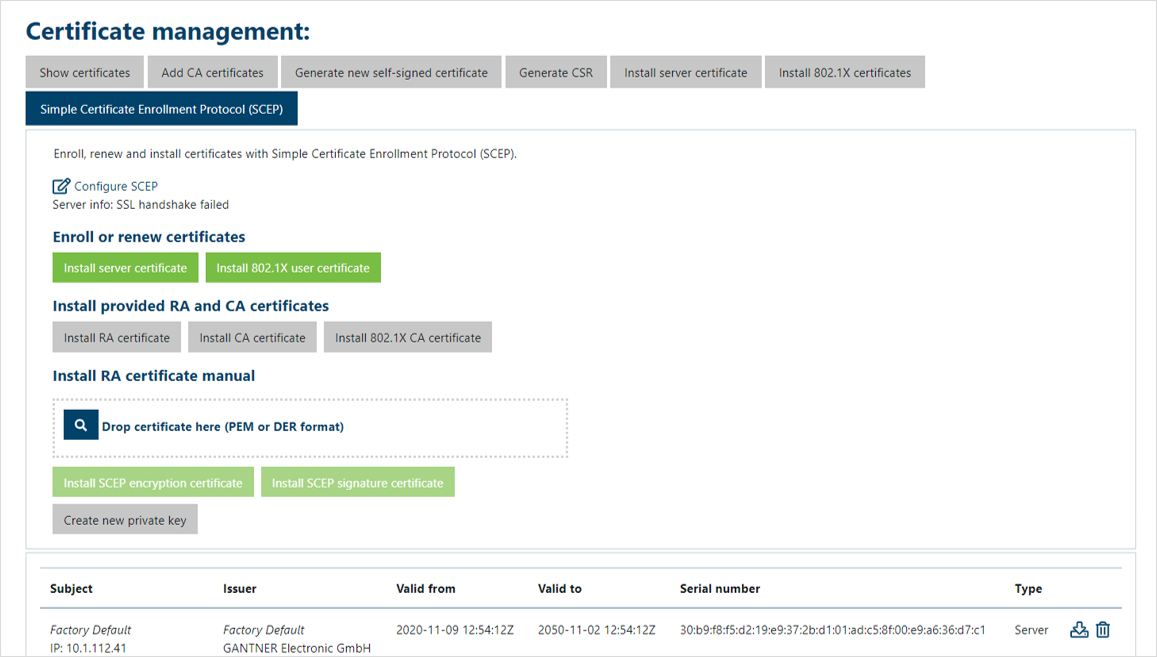The width and height of the screenshot is (1158, 657).
Task: Click the Drop certificate here text
Action: point(223,427)
